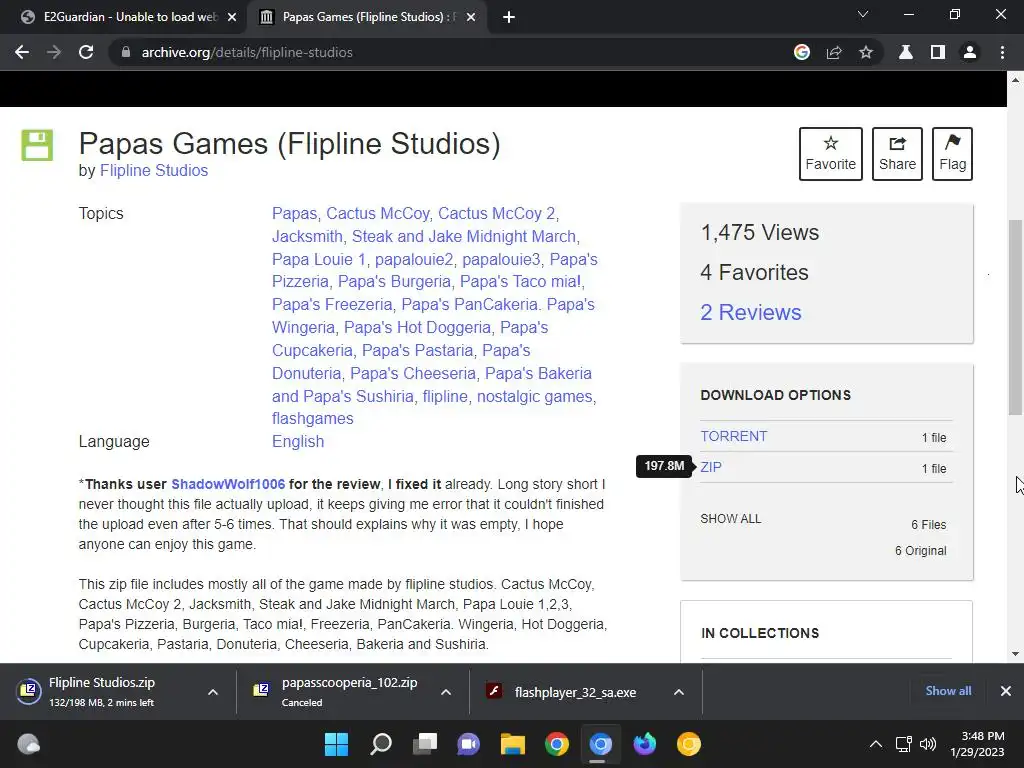Open the Chat app on the taskbar
Image resolution: width=1024 pixels, height=768 pixels.
(x=468, y=744)
